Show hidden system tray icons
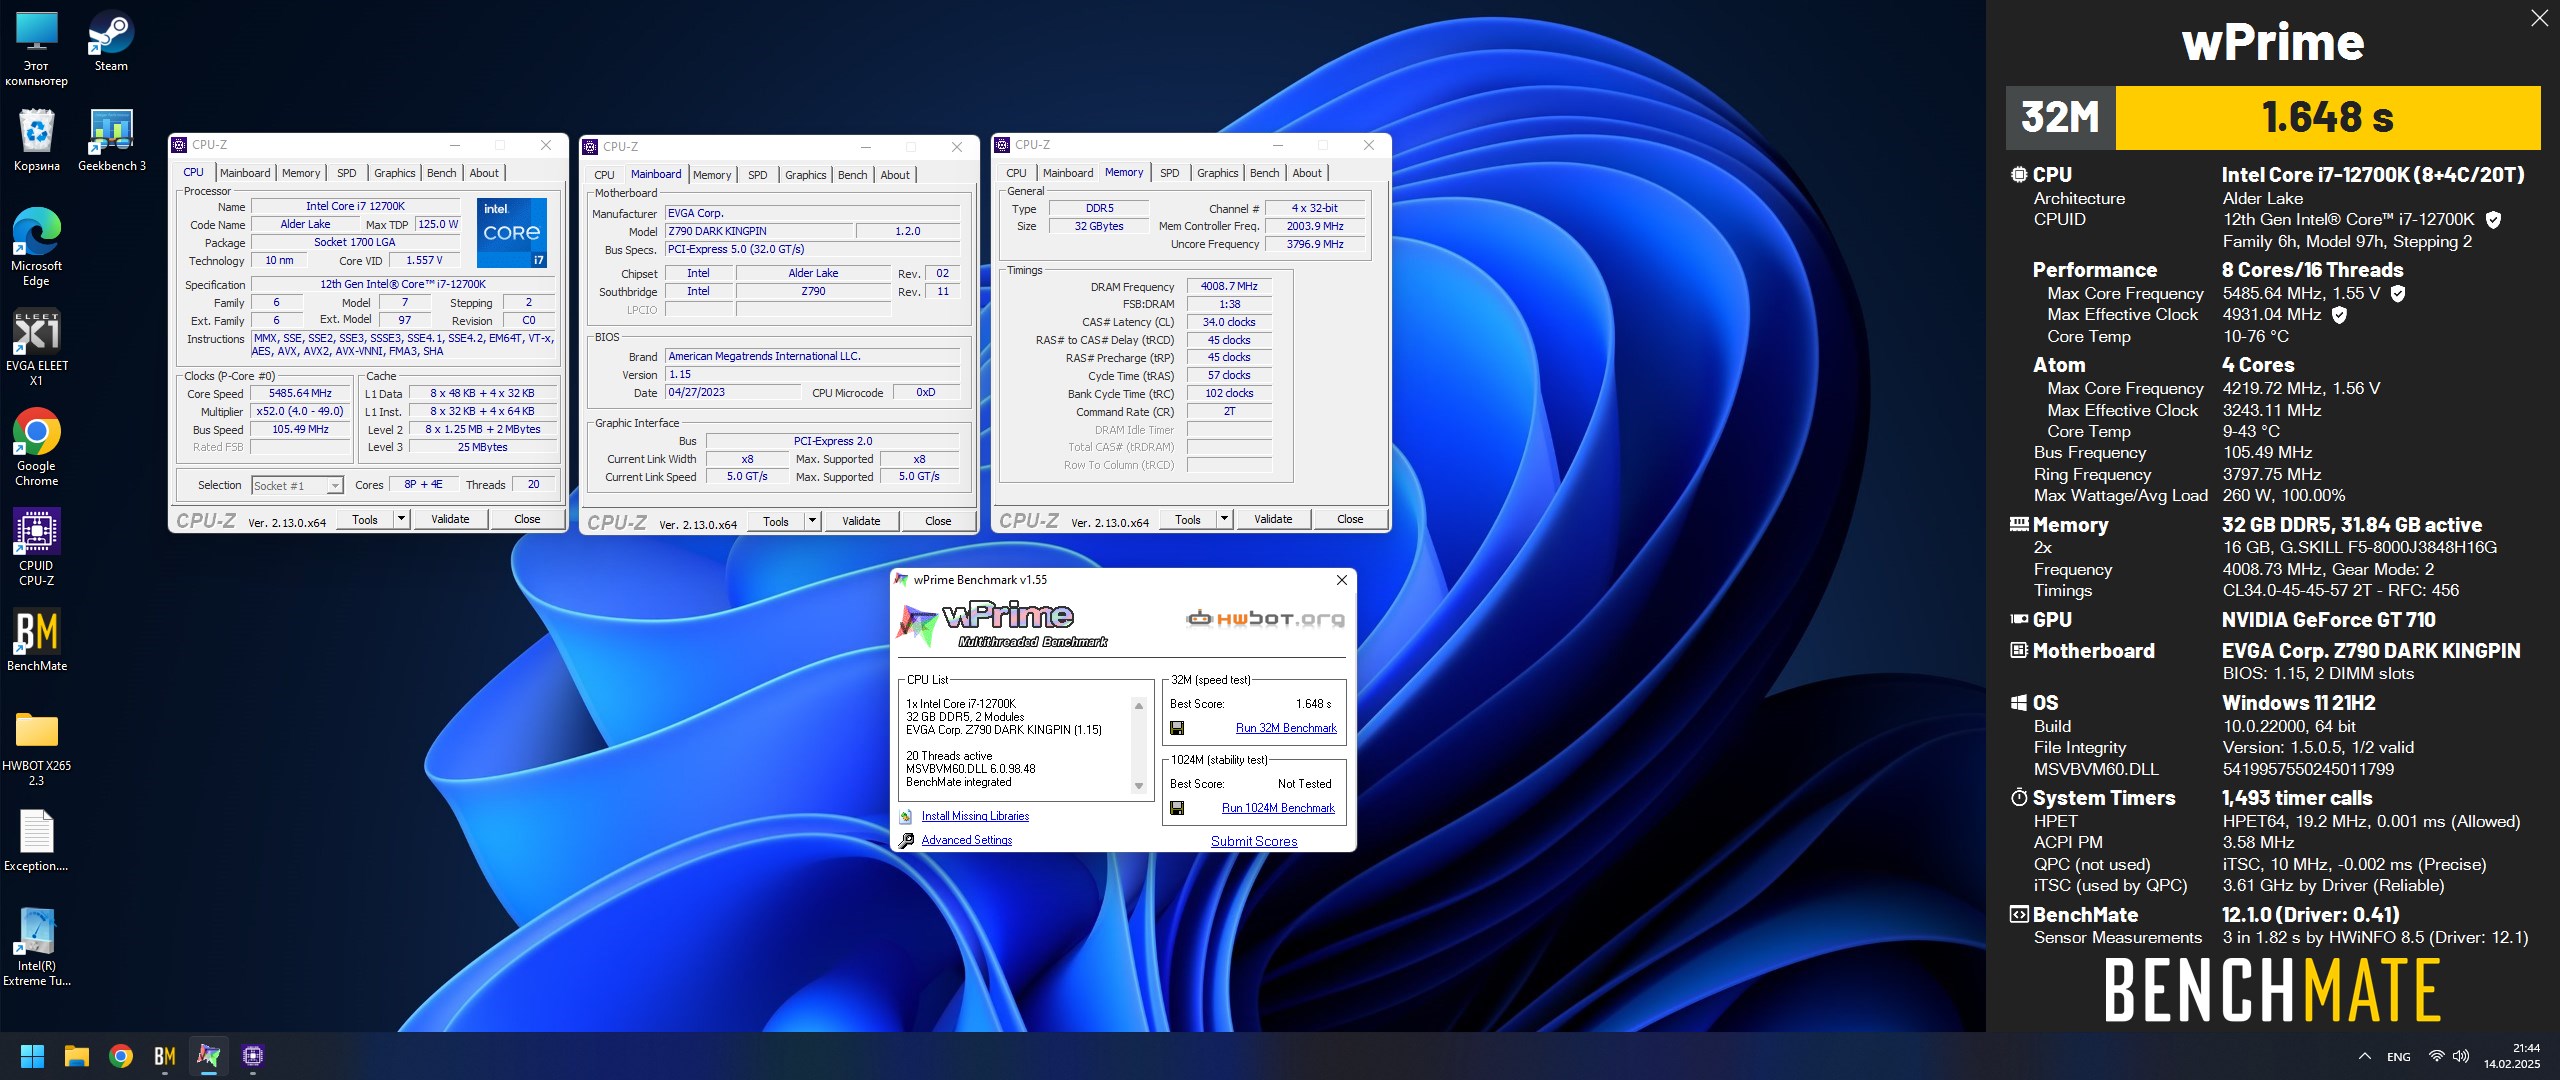Viewport: 2560px width, 1080px height. coord(2365,1056)
